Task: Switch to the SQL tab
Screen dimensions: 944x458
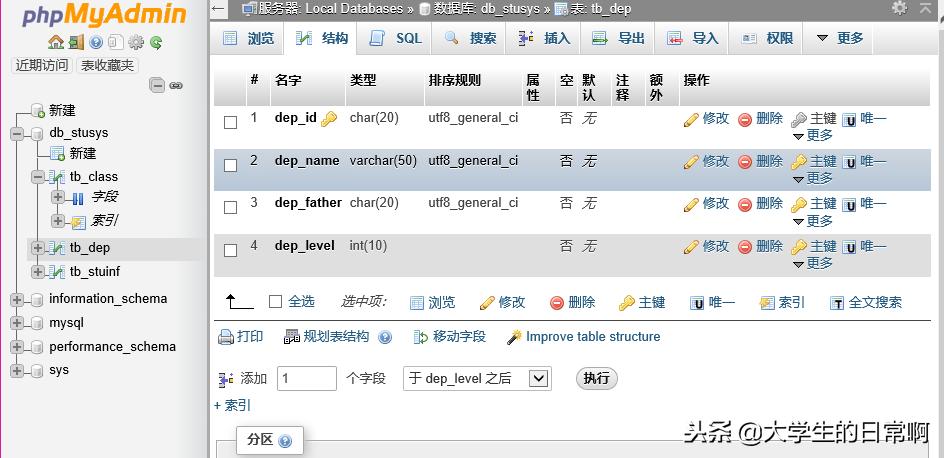Action: tap(395, 39)
